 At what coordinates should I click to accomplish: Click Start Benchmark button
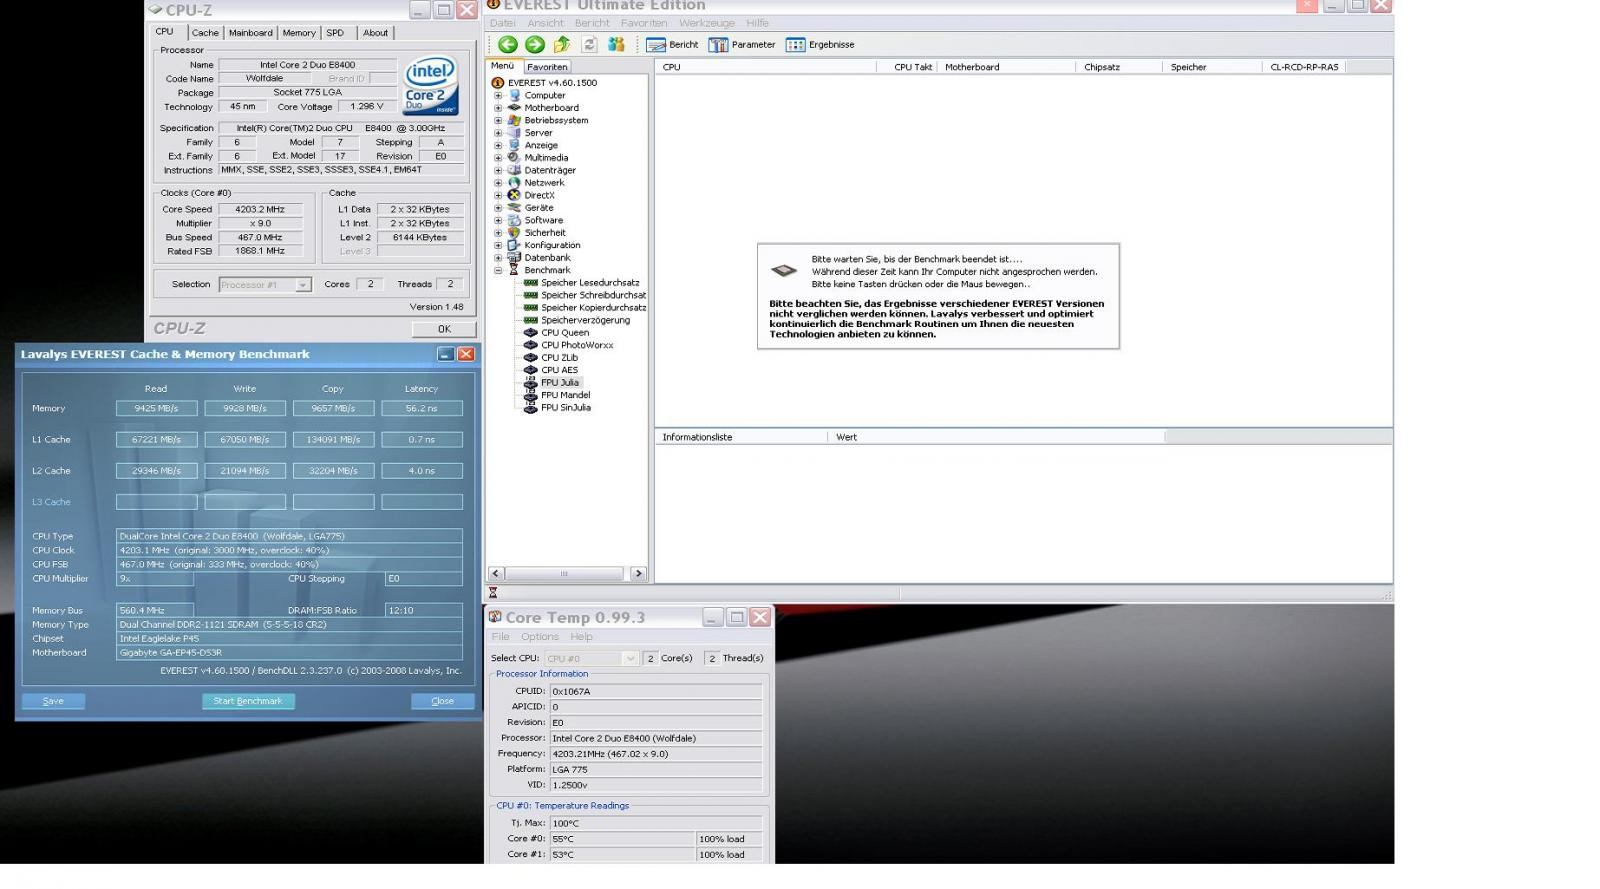248,701
